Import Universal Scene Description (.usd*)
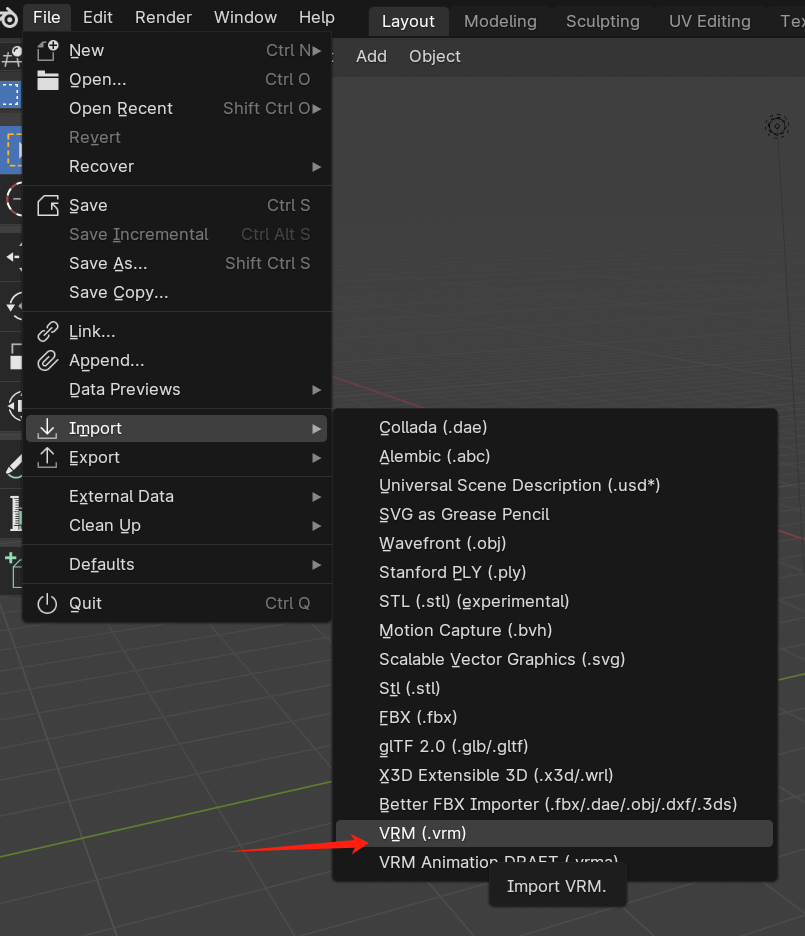The height and width of the screenshot is (936, 805). 554,485
